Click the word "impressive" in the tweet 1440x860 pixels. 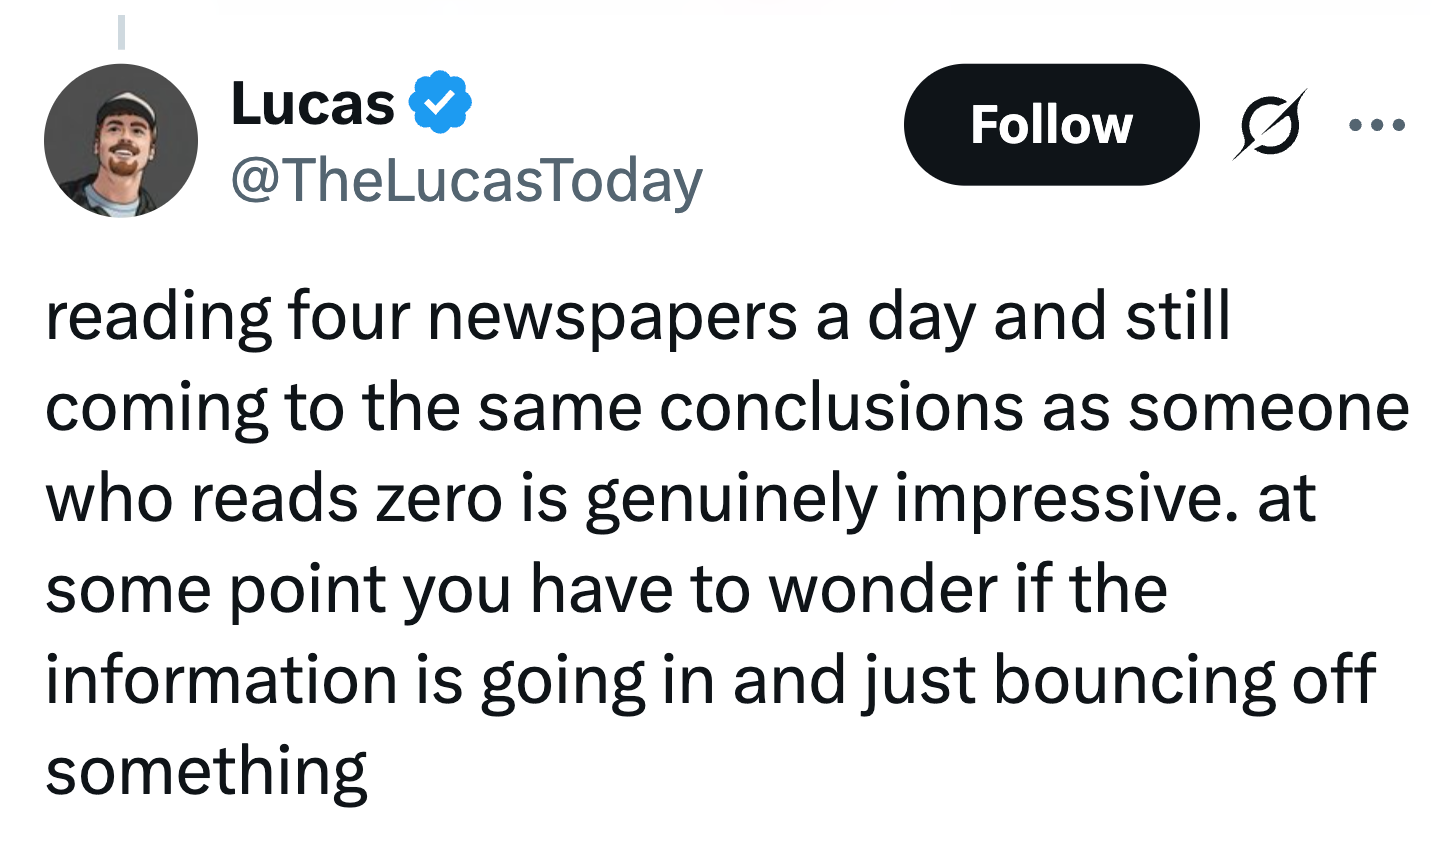point(1062,499)
